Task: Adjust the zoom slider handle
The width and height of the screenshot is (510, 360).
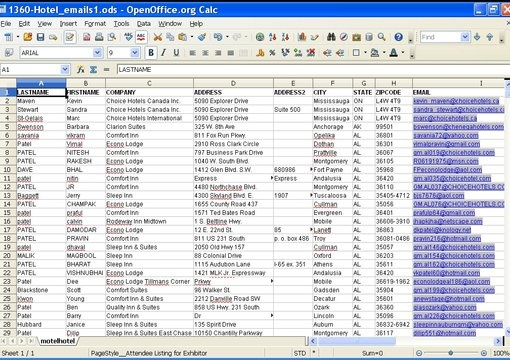Action: click(x=451, y=353)
